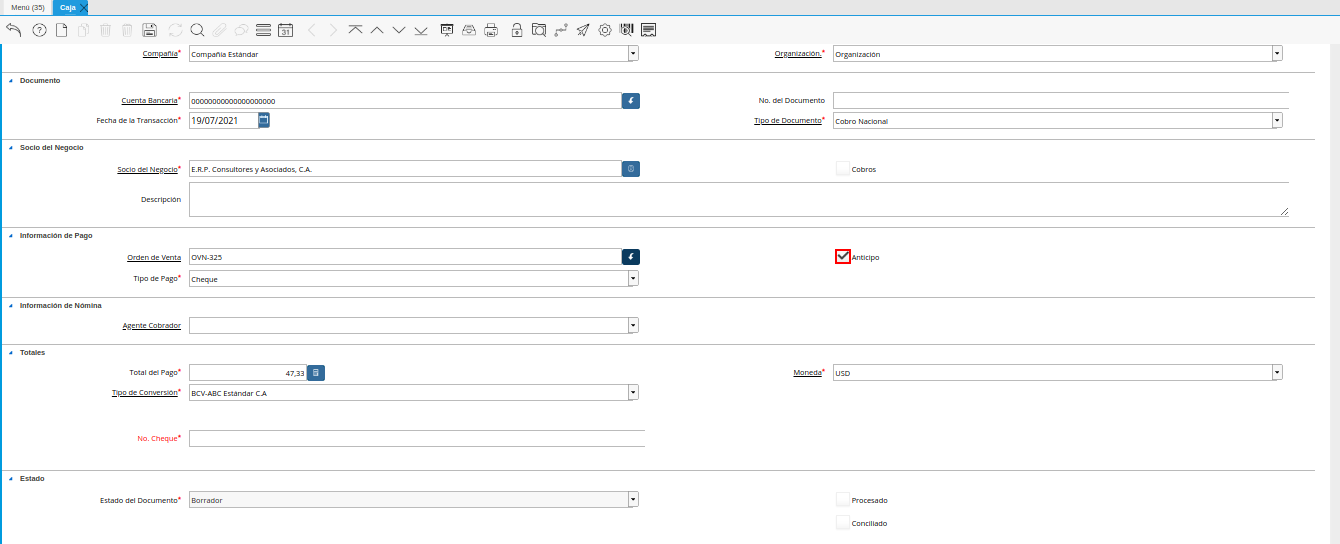The height and width of the screenshot is (544, 1340).
Task: Collapse the Totales section
Action: [11, 352]
